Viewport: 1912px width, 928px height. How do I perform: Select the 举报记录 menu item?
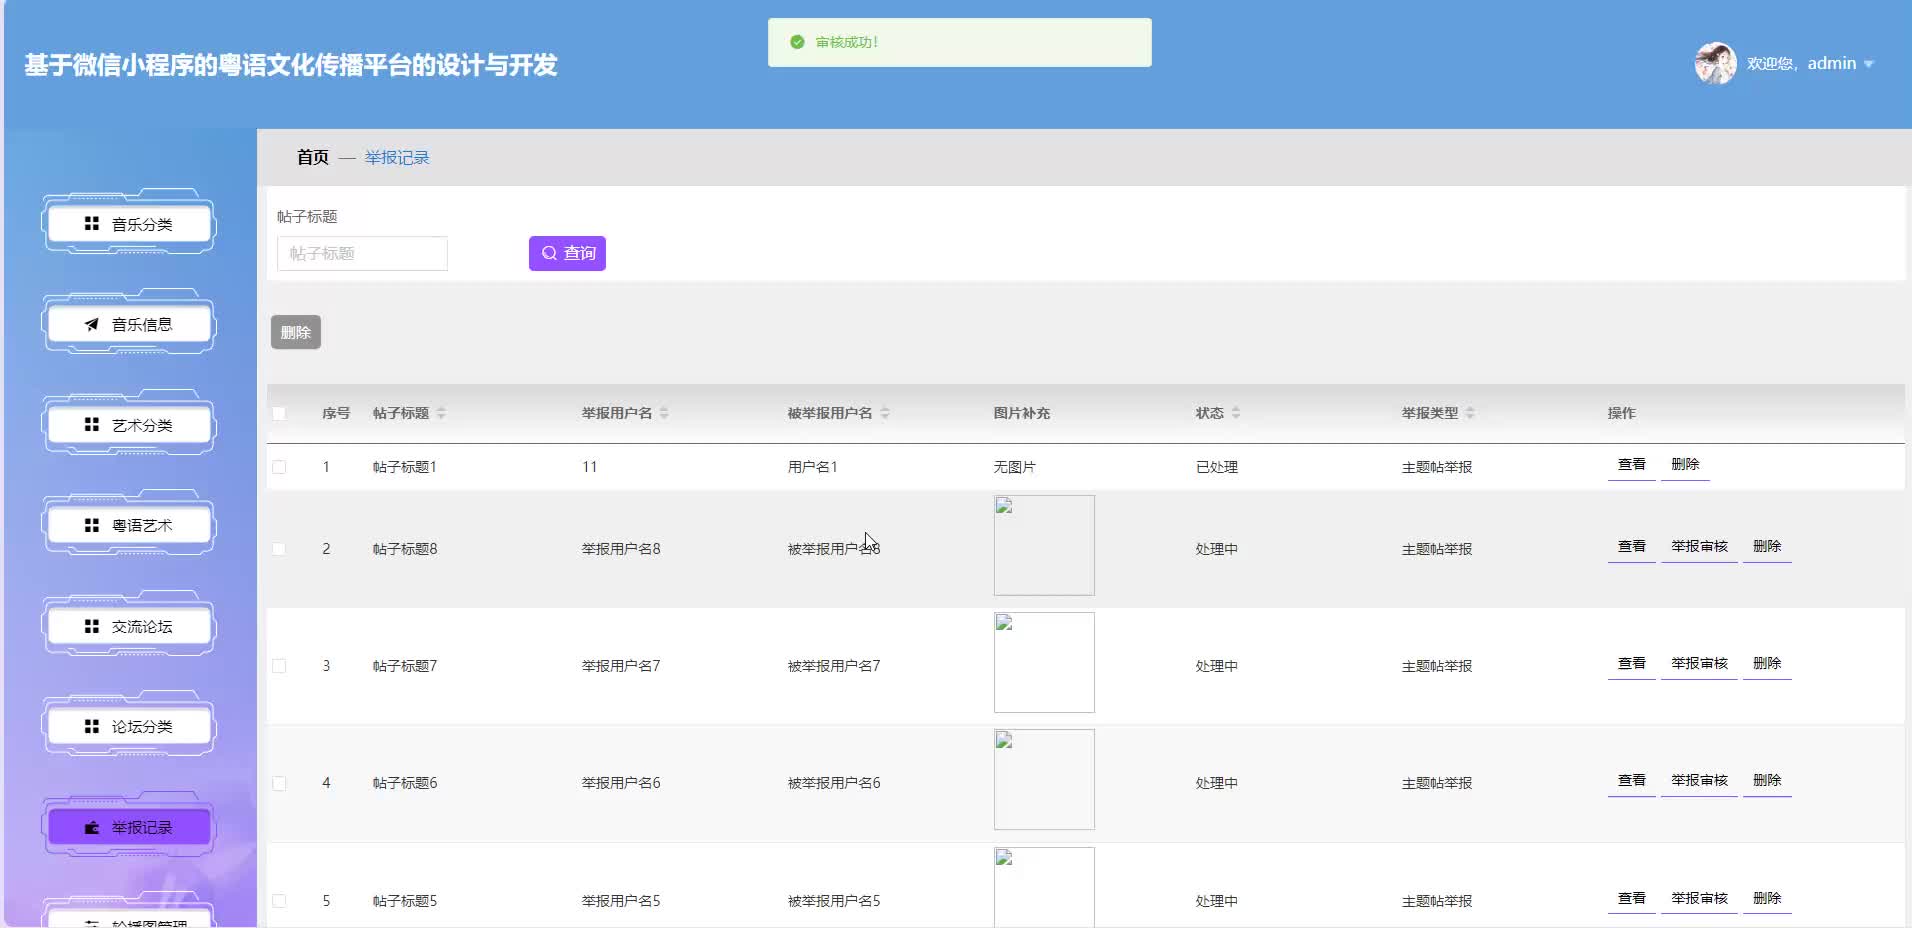[x=129, y=827]
